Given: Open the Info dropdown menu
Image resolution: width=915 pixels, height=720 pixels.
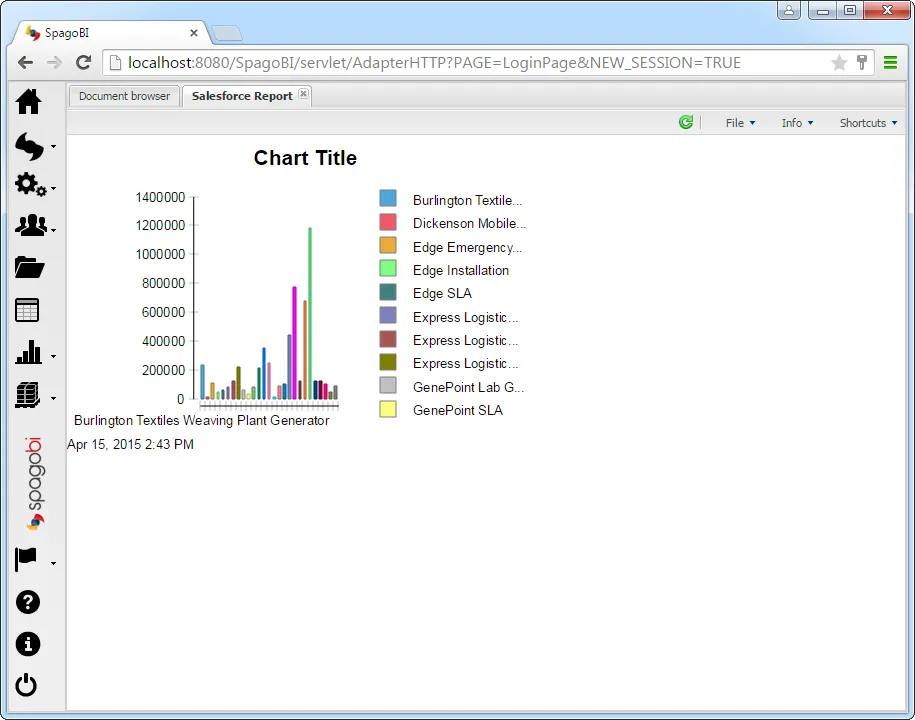Looking at the screenshot, I should coord(795,122).
